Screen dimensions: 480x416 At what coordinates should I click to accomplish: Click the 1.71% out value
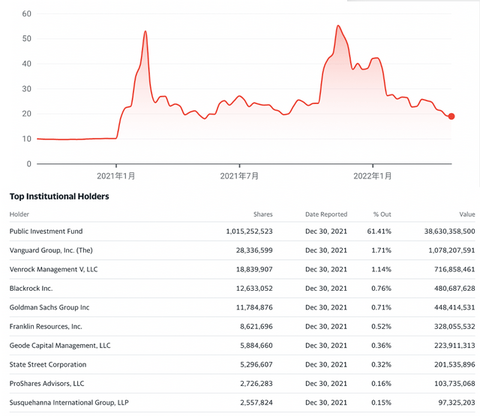381,250
